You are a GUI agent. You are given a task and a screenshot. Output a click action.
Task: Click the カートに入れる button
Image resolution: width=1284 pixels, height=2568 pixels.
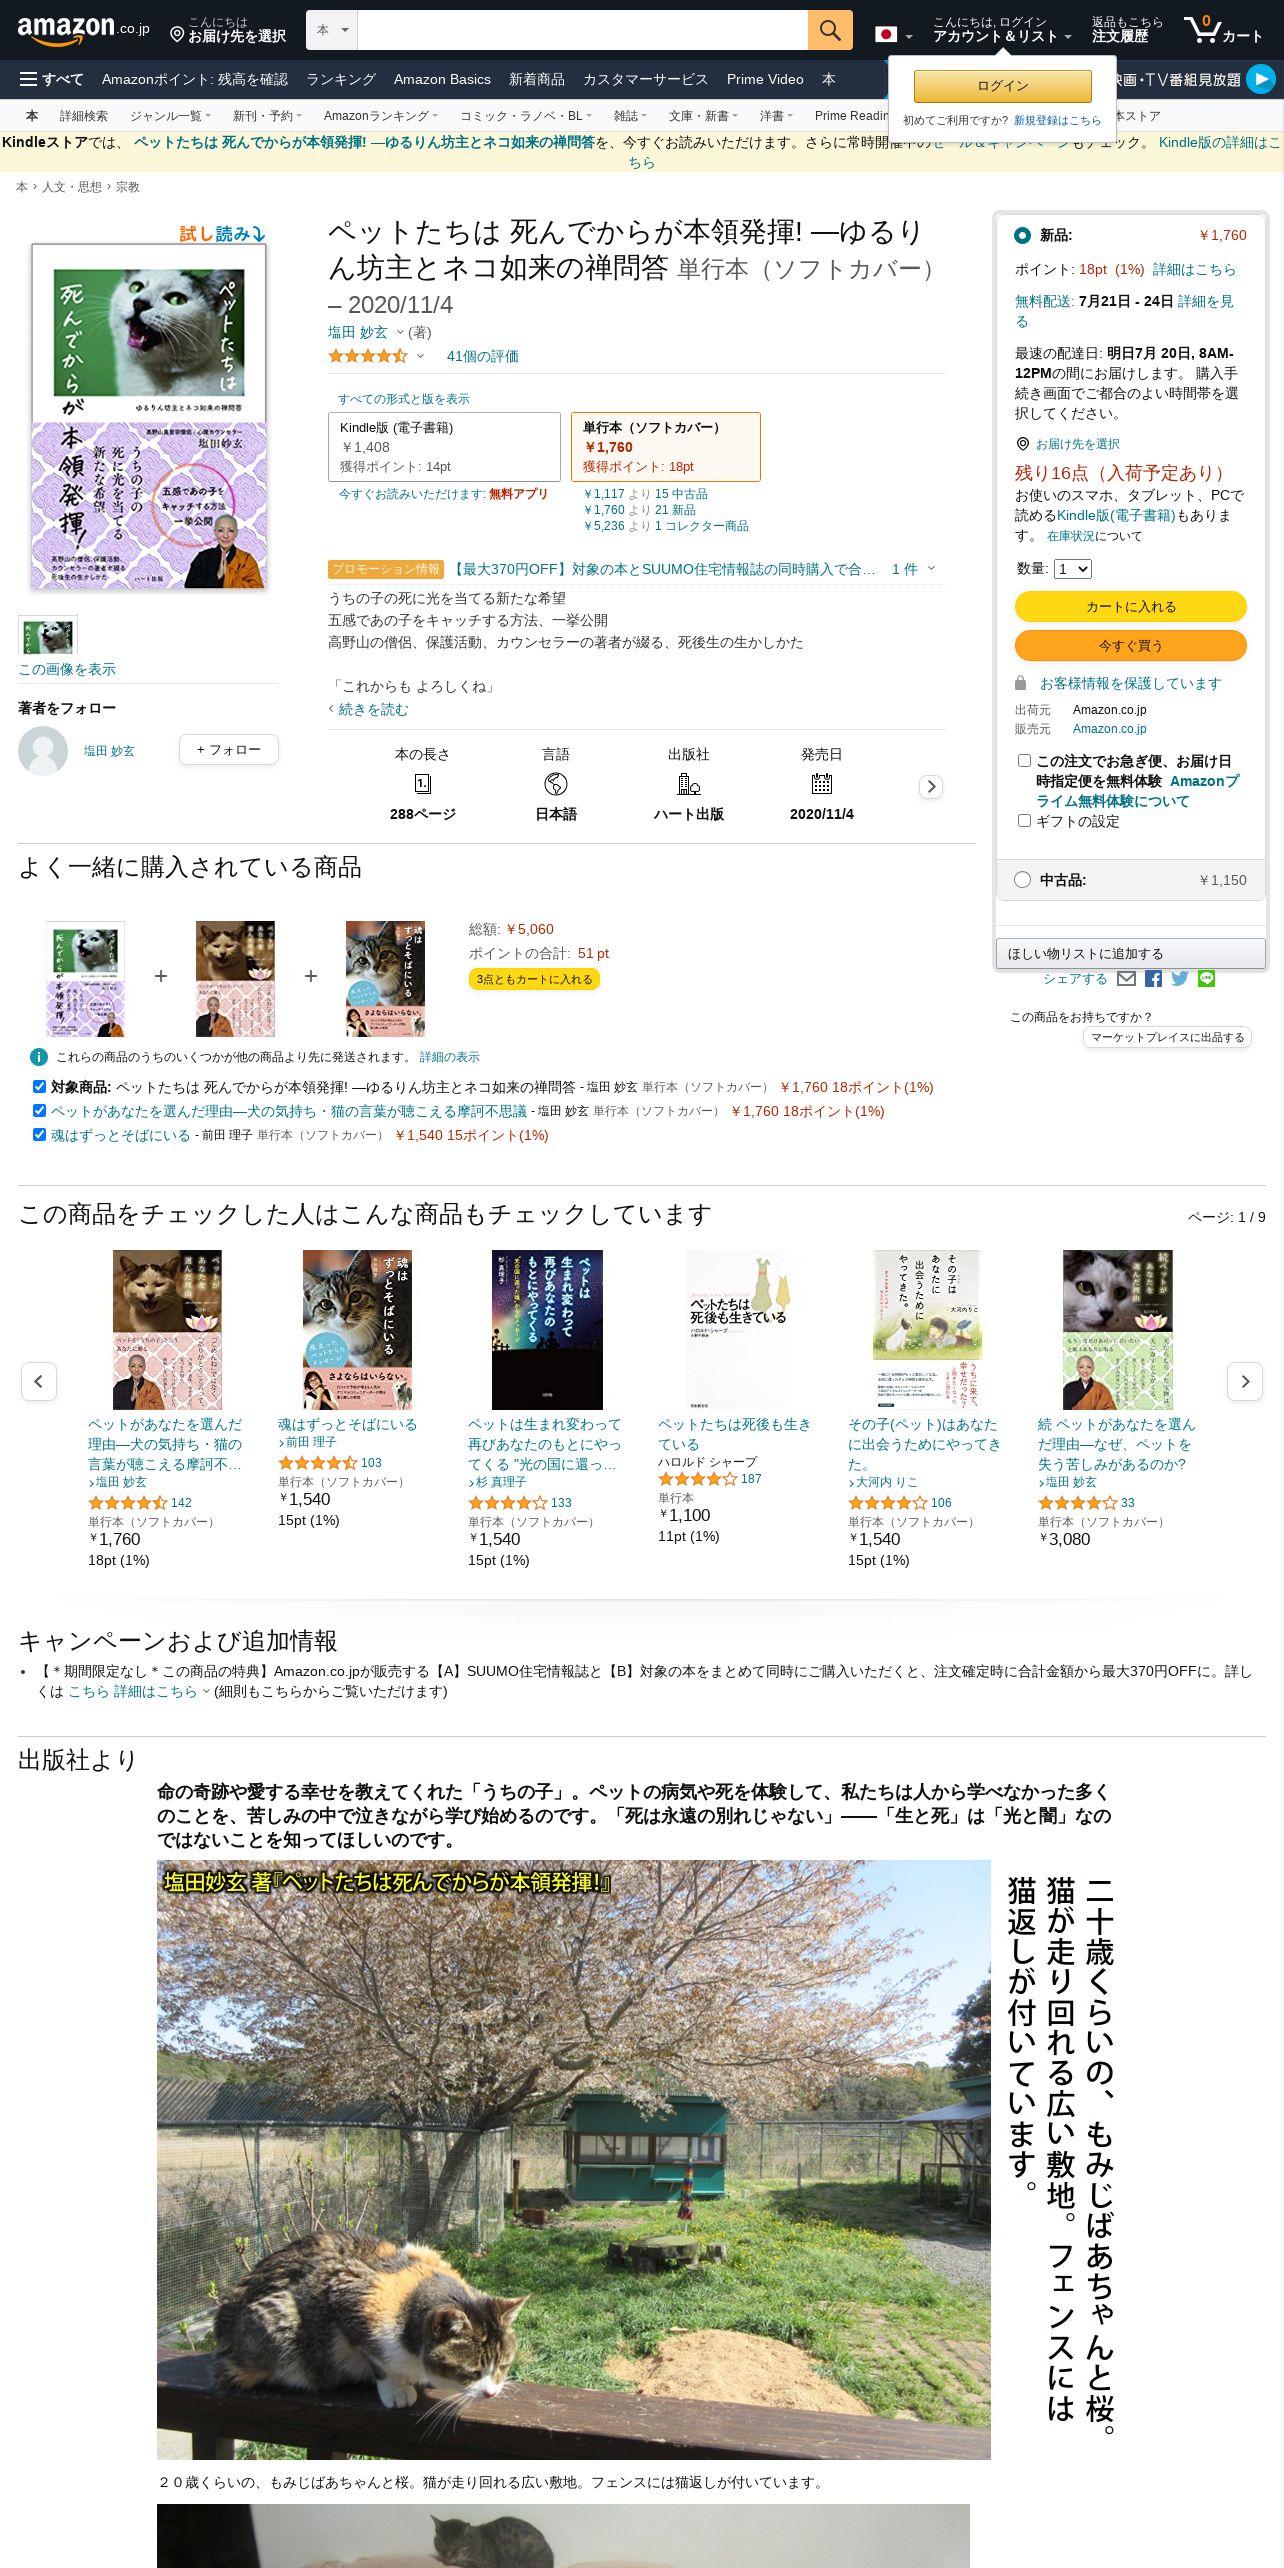[x=1131, y=607]
